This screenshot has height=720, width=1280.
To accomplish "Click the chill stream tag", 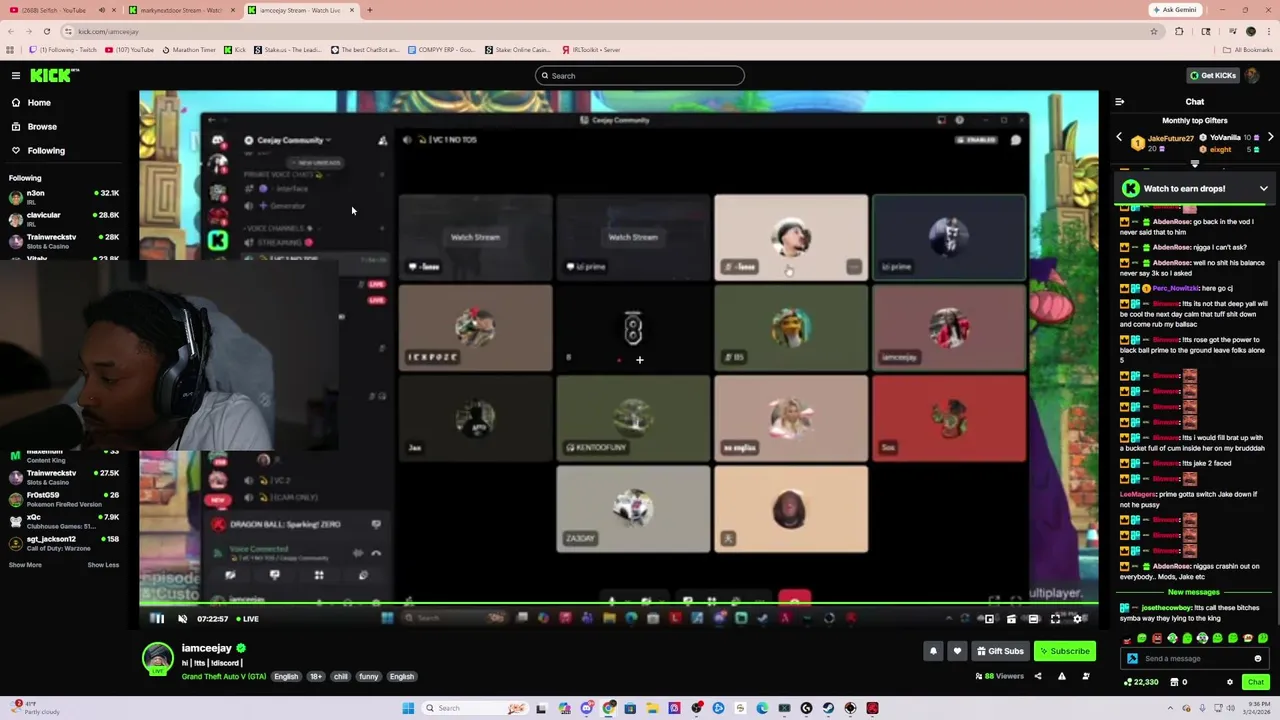I will 341,677.
